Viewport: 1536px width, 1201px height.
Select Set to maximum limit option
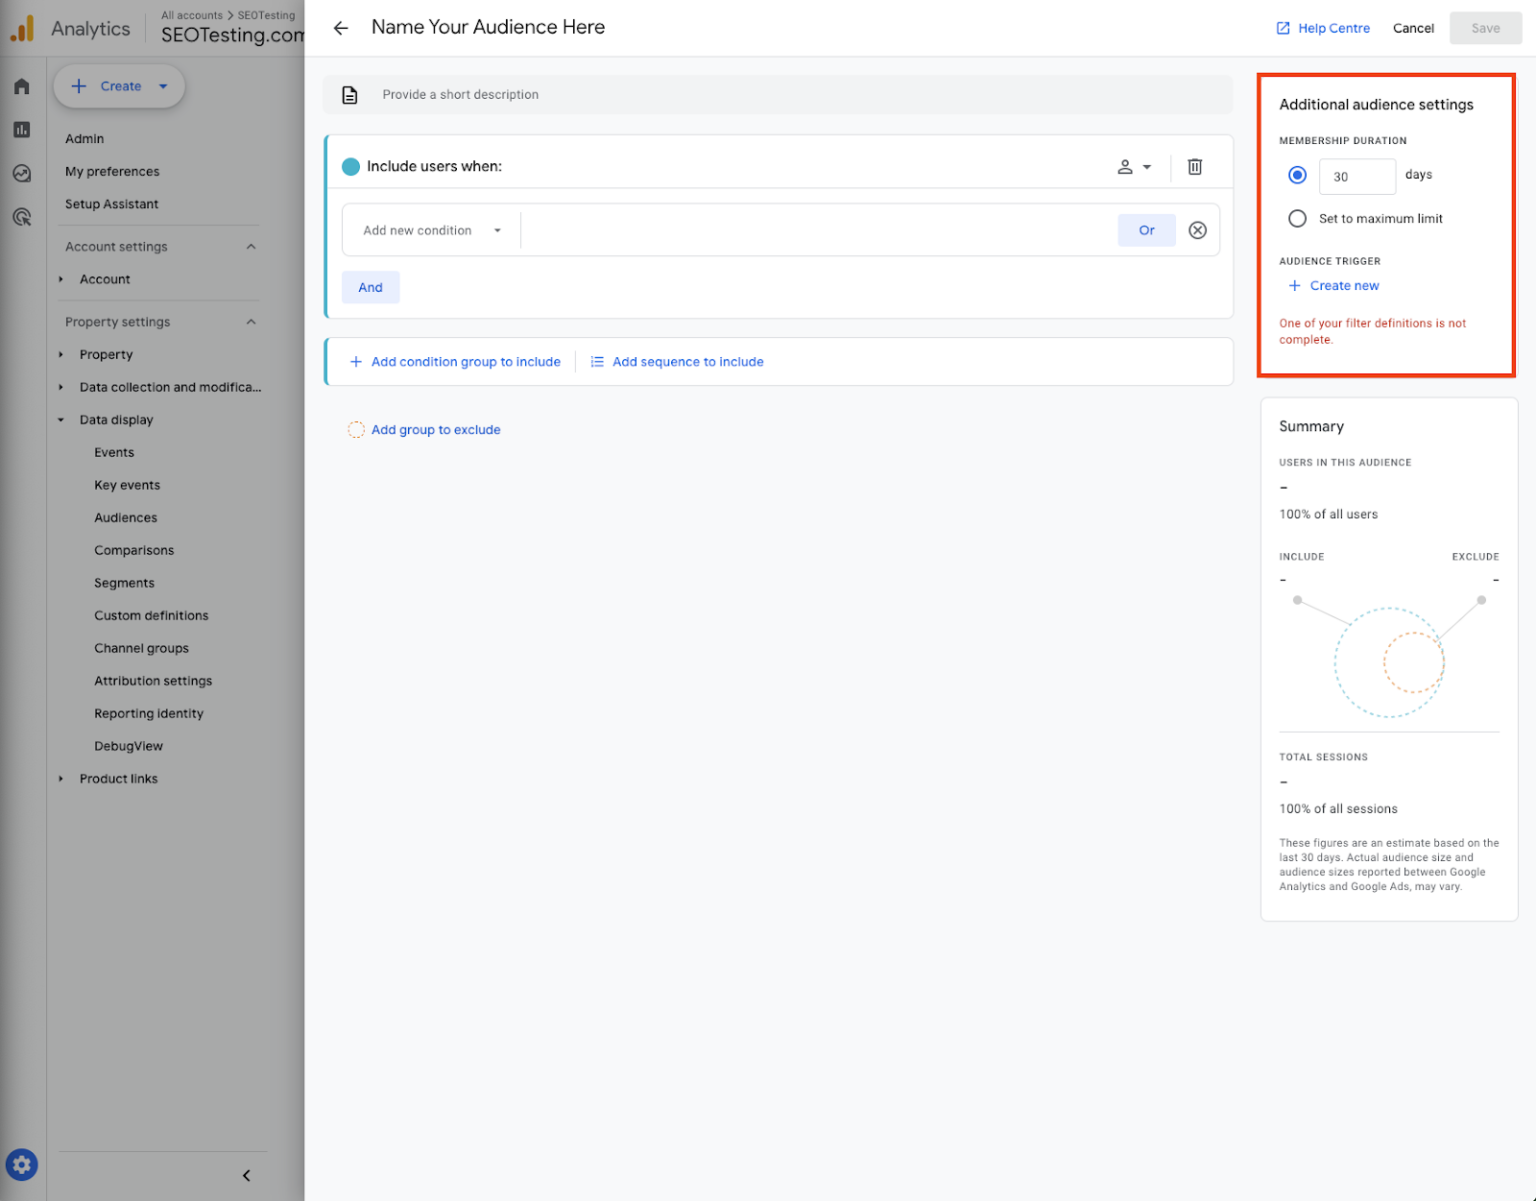pyautogui.click(x=1297, y=219)
